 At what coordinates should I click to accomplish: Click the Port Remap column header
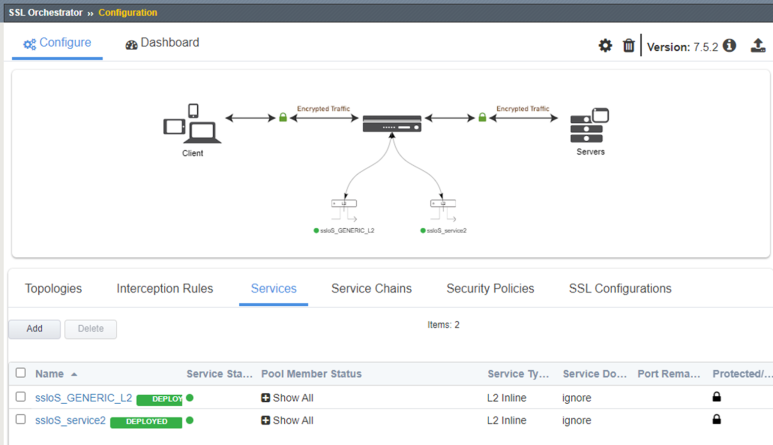coord(668,374)
